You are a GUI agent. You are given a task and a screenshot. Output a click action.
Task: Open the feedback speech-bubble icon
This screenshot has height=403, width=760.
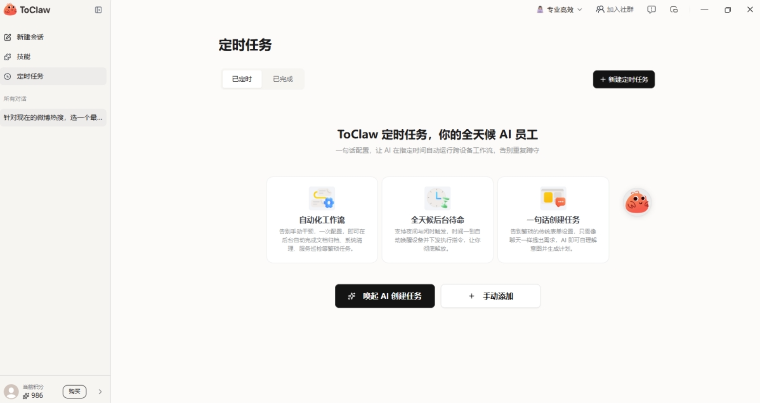pos(651,10)
